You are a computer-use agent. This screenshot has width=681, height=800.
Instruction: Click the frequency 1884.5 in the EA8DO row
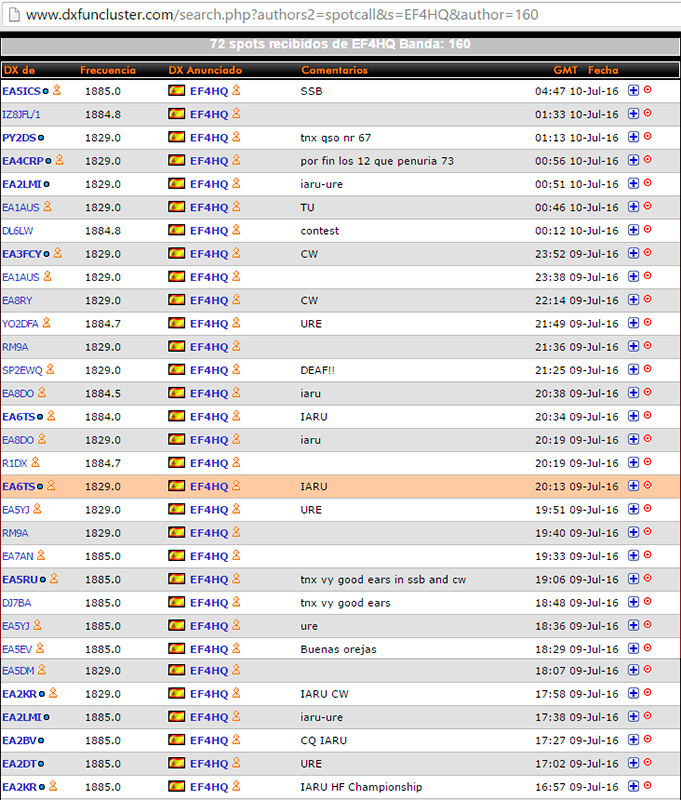point(103,394)
